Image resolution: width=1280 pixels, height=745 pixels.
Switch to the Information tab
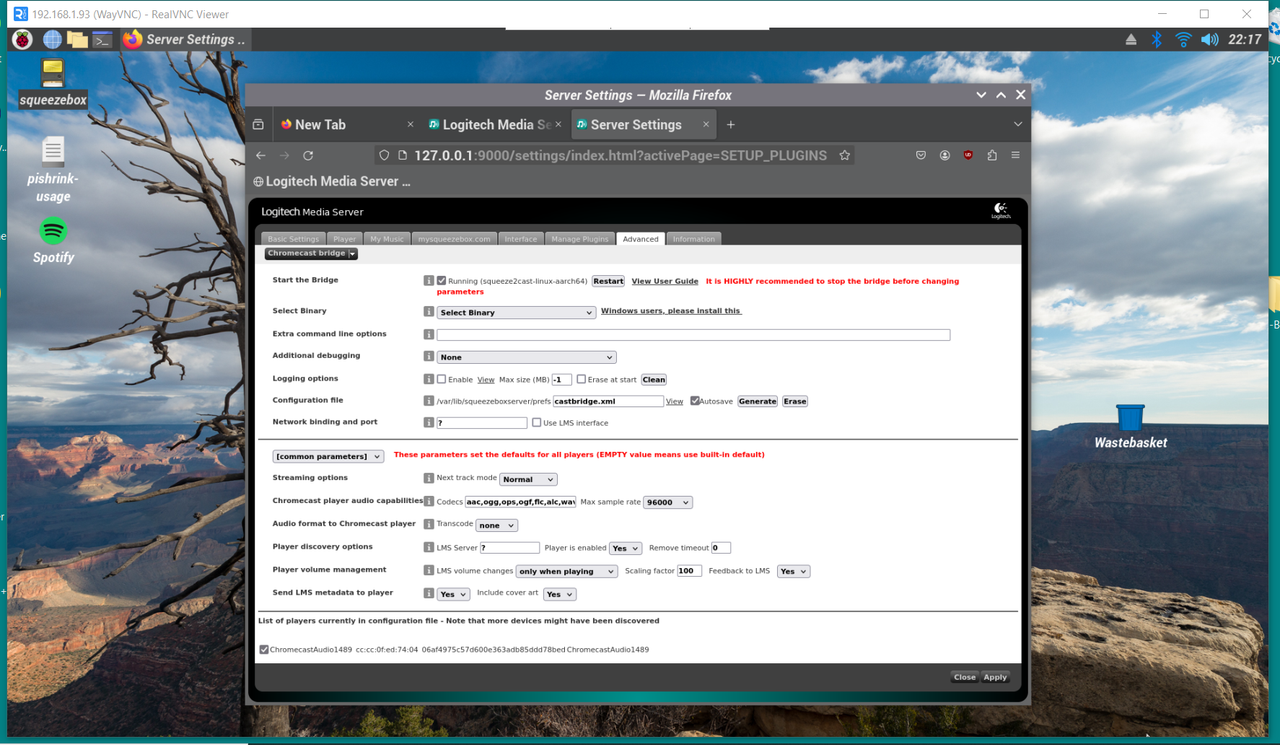coord(693,239)
